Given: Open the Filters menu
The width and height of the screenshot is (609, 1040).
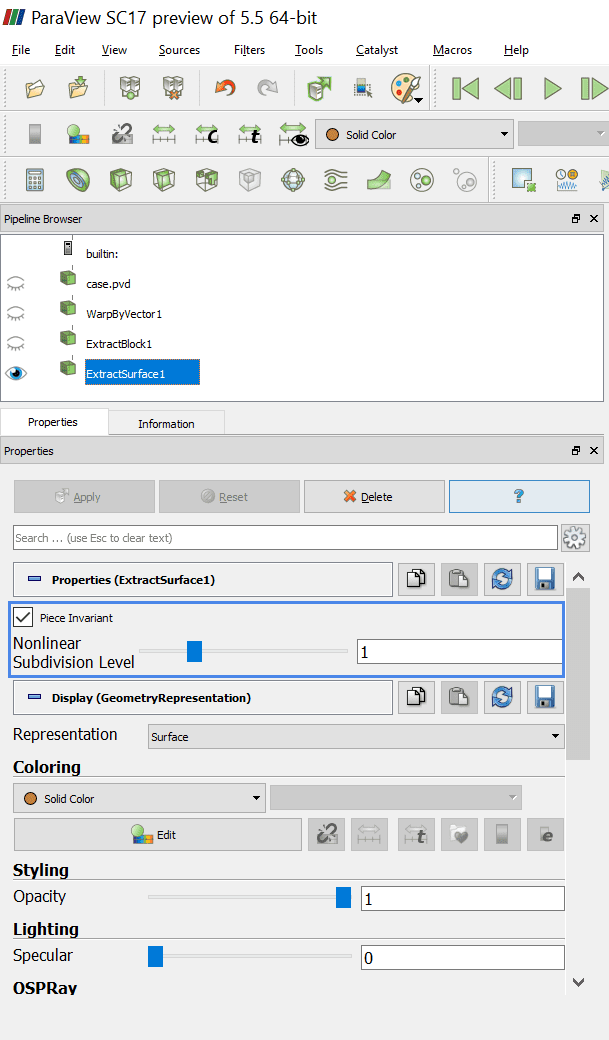Looking at the screenshot, I should pos(249,50).
